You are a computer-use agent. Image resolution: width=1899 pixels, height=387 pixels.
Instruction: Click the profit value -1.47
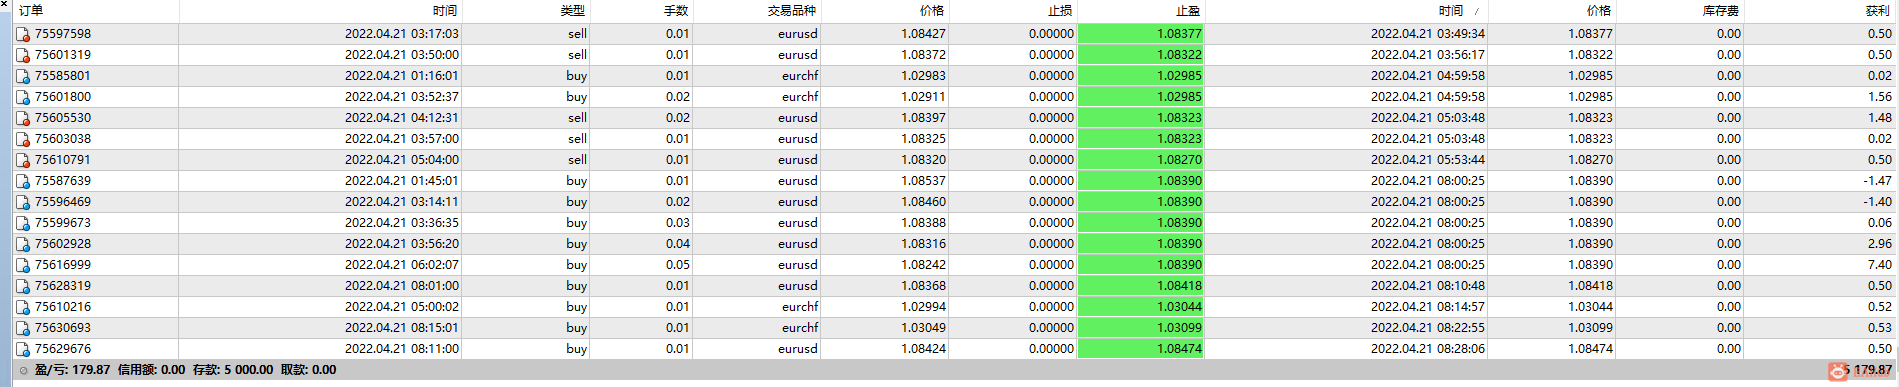tap(1877, 181)
